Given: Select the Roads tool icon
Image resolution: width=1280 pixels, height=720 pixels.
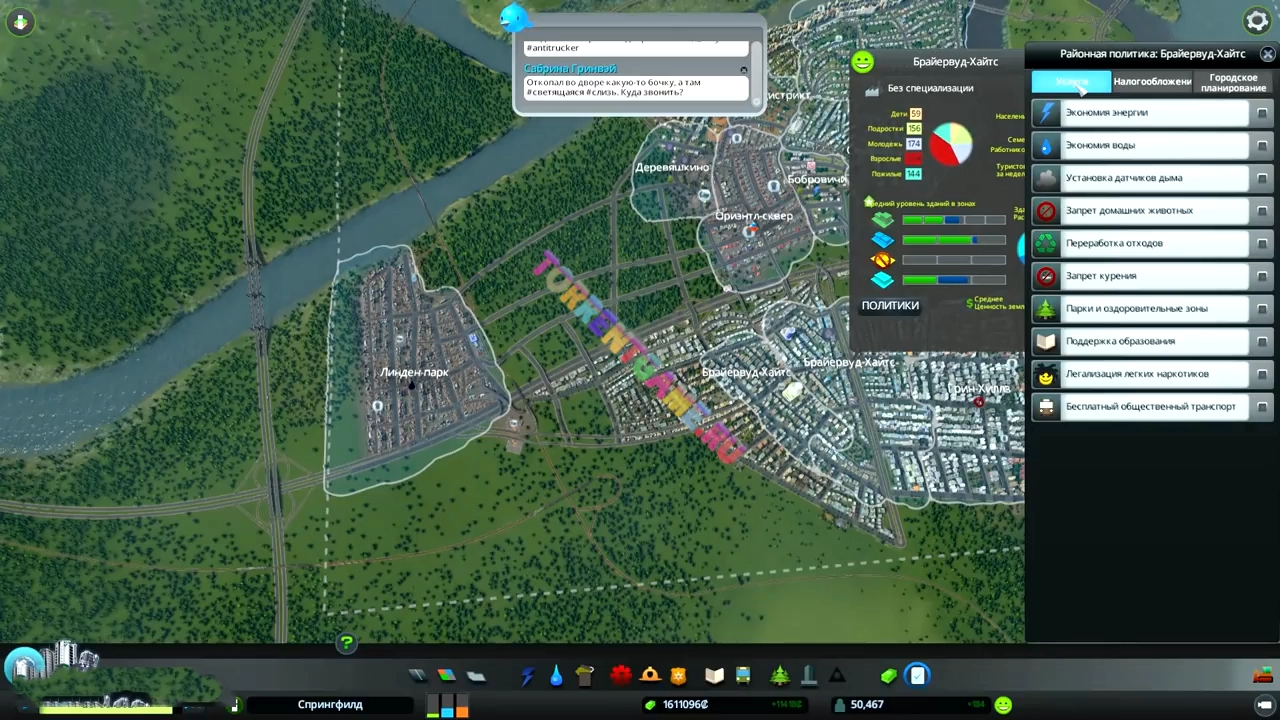Looking at the screenshot, I should (418, 676).
